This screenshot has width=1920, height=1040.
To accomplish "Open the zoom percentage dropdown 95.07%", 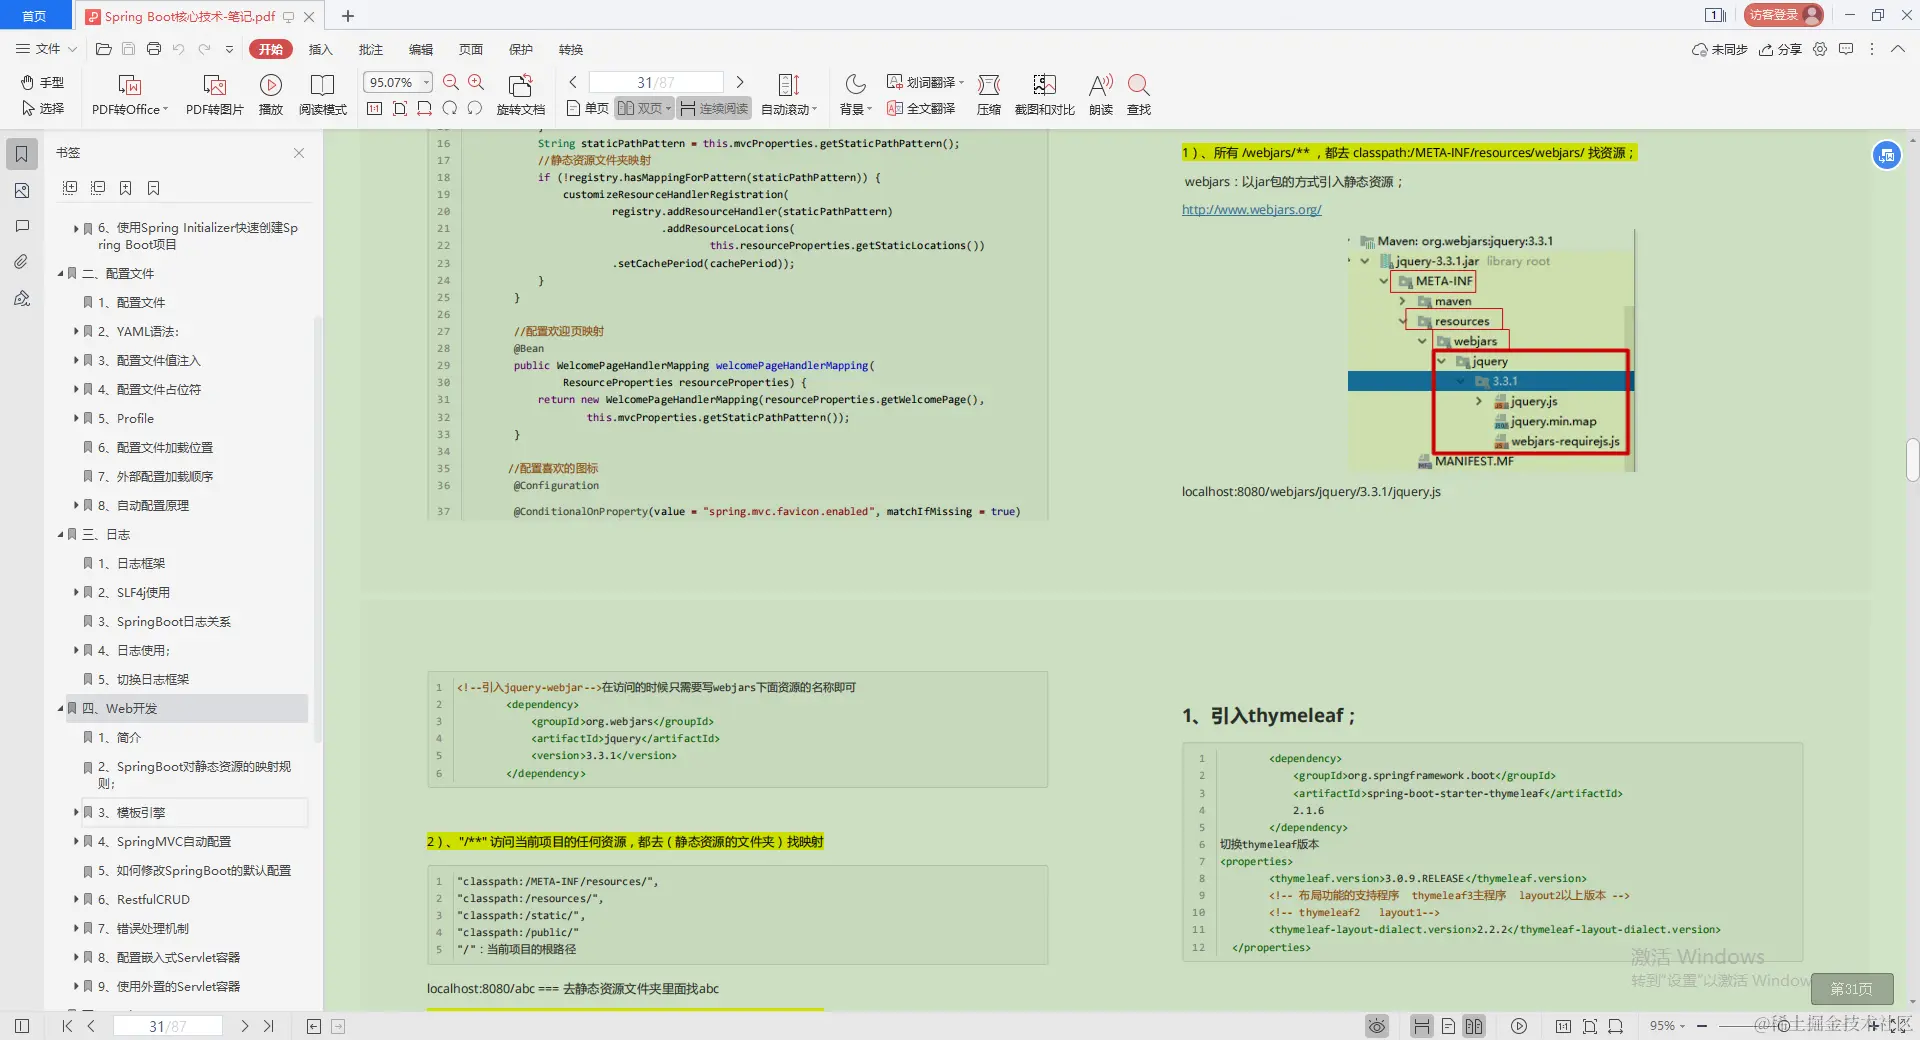I will click(x=427, y=82).
